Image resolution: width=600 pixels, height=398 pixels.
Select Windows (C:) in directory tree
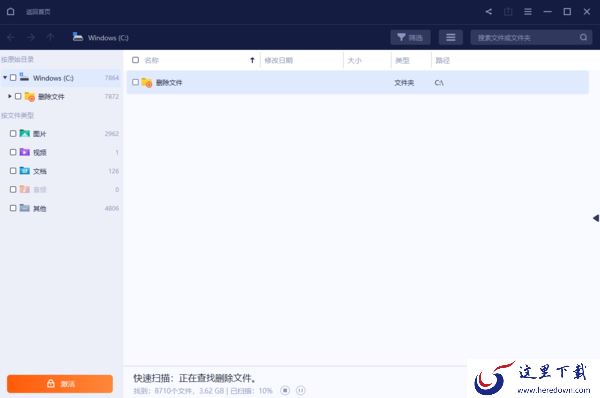pyautogui.click(x=53, y=78)
